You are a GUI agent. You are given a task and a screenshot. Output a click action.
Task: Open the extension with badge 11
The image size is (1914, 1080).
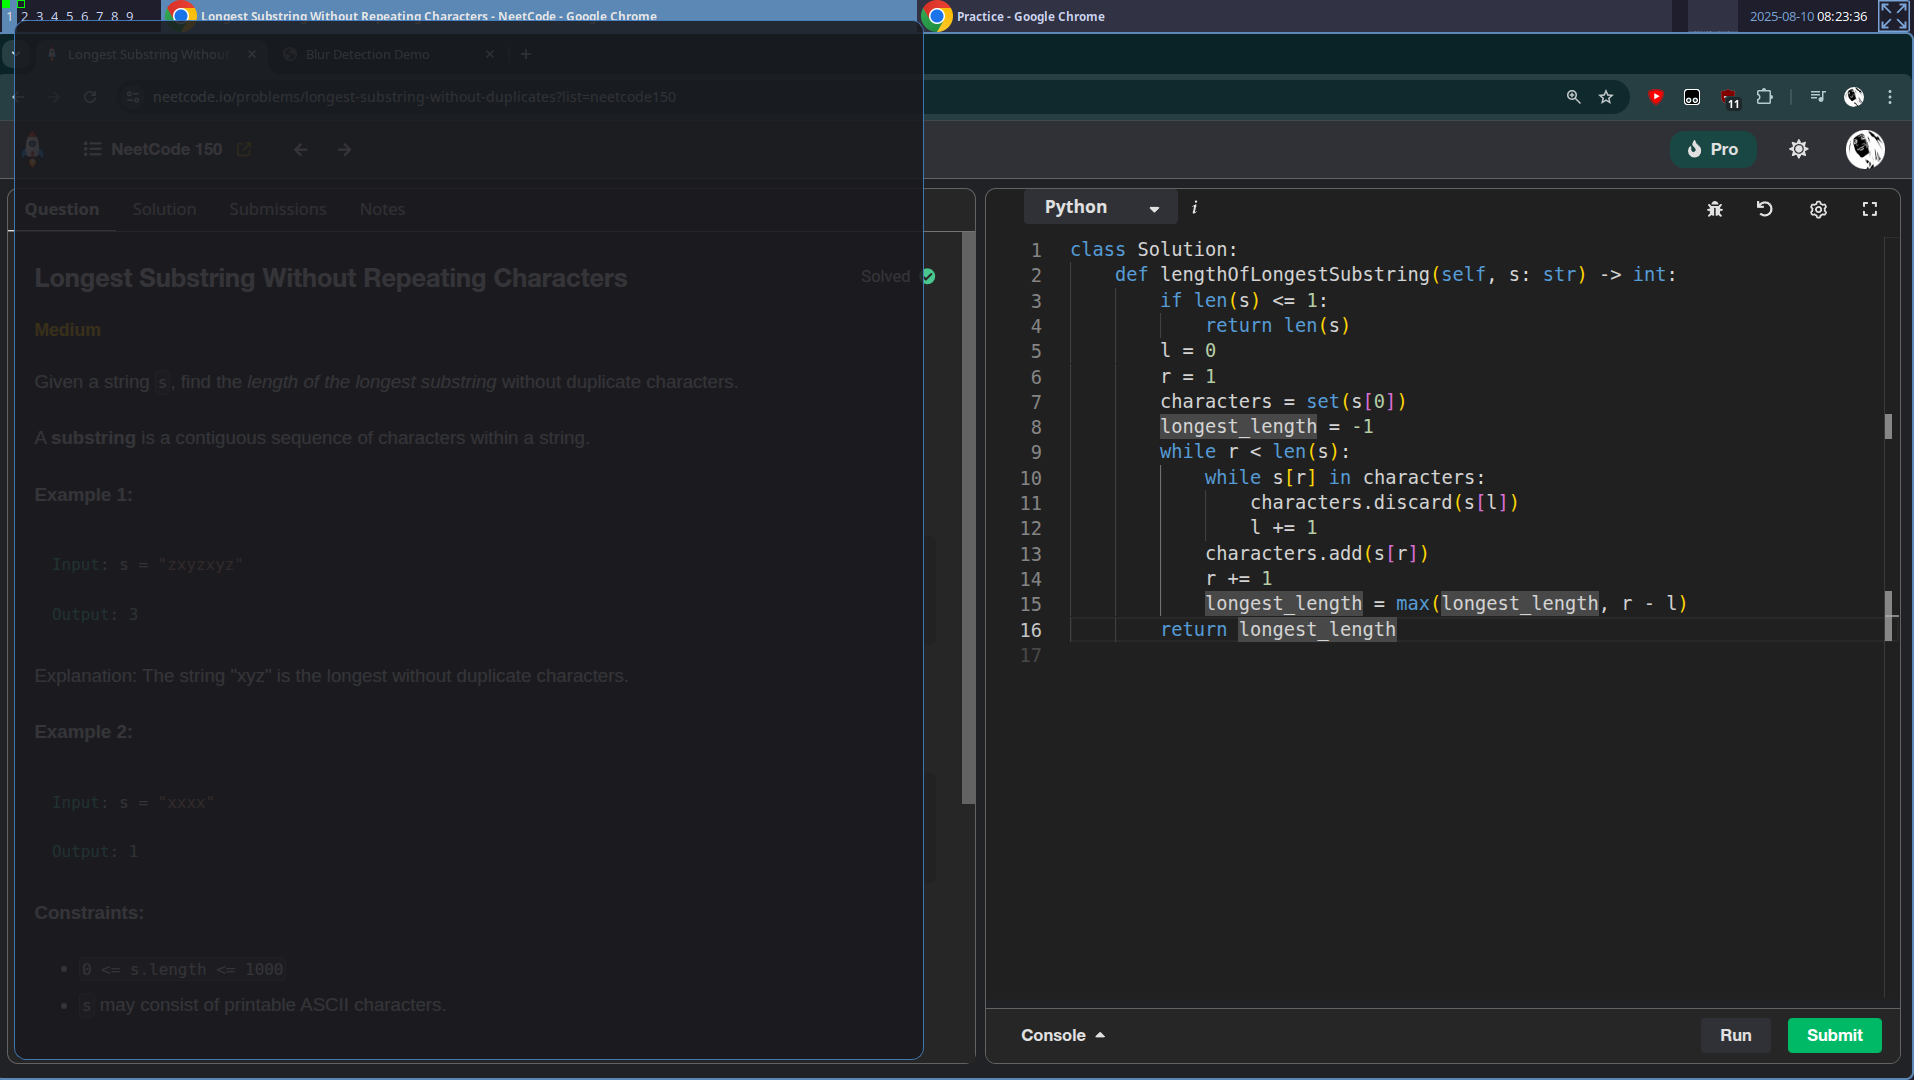1729,98
